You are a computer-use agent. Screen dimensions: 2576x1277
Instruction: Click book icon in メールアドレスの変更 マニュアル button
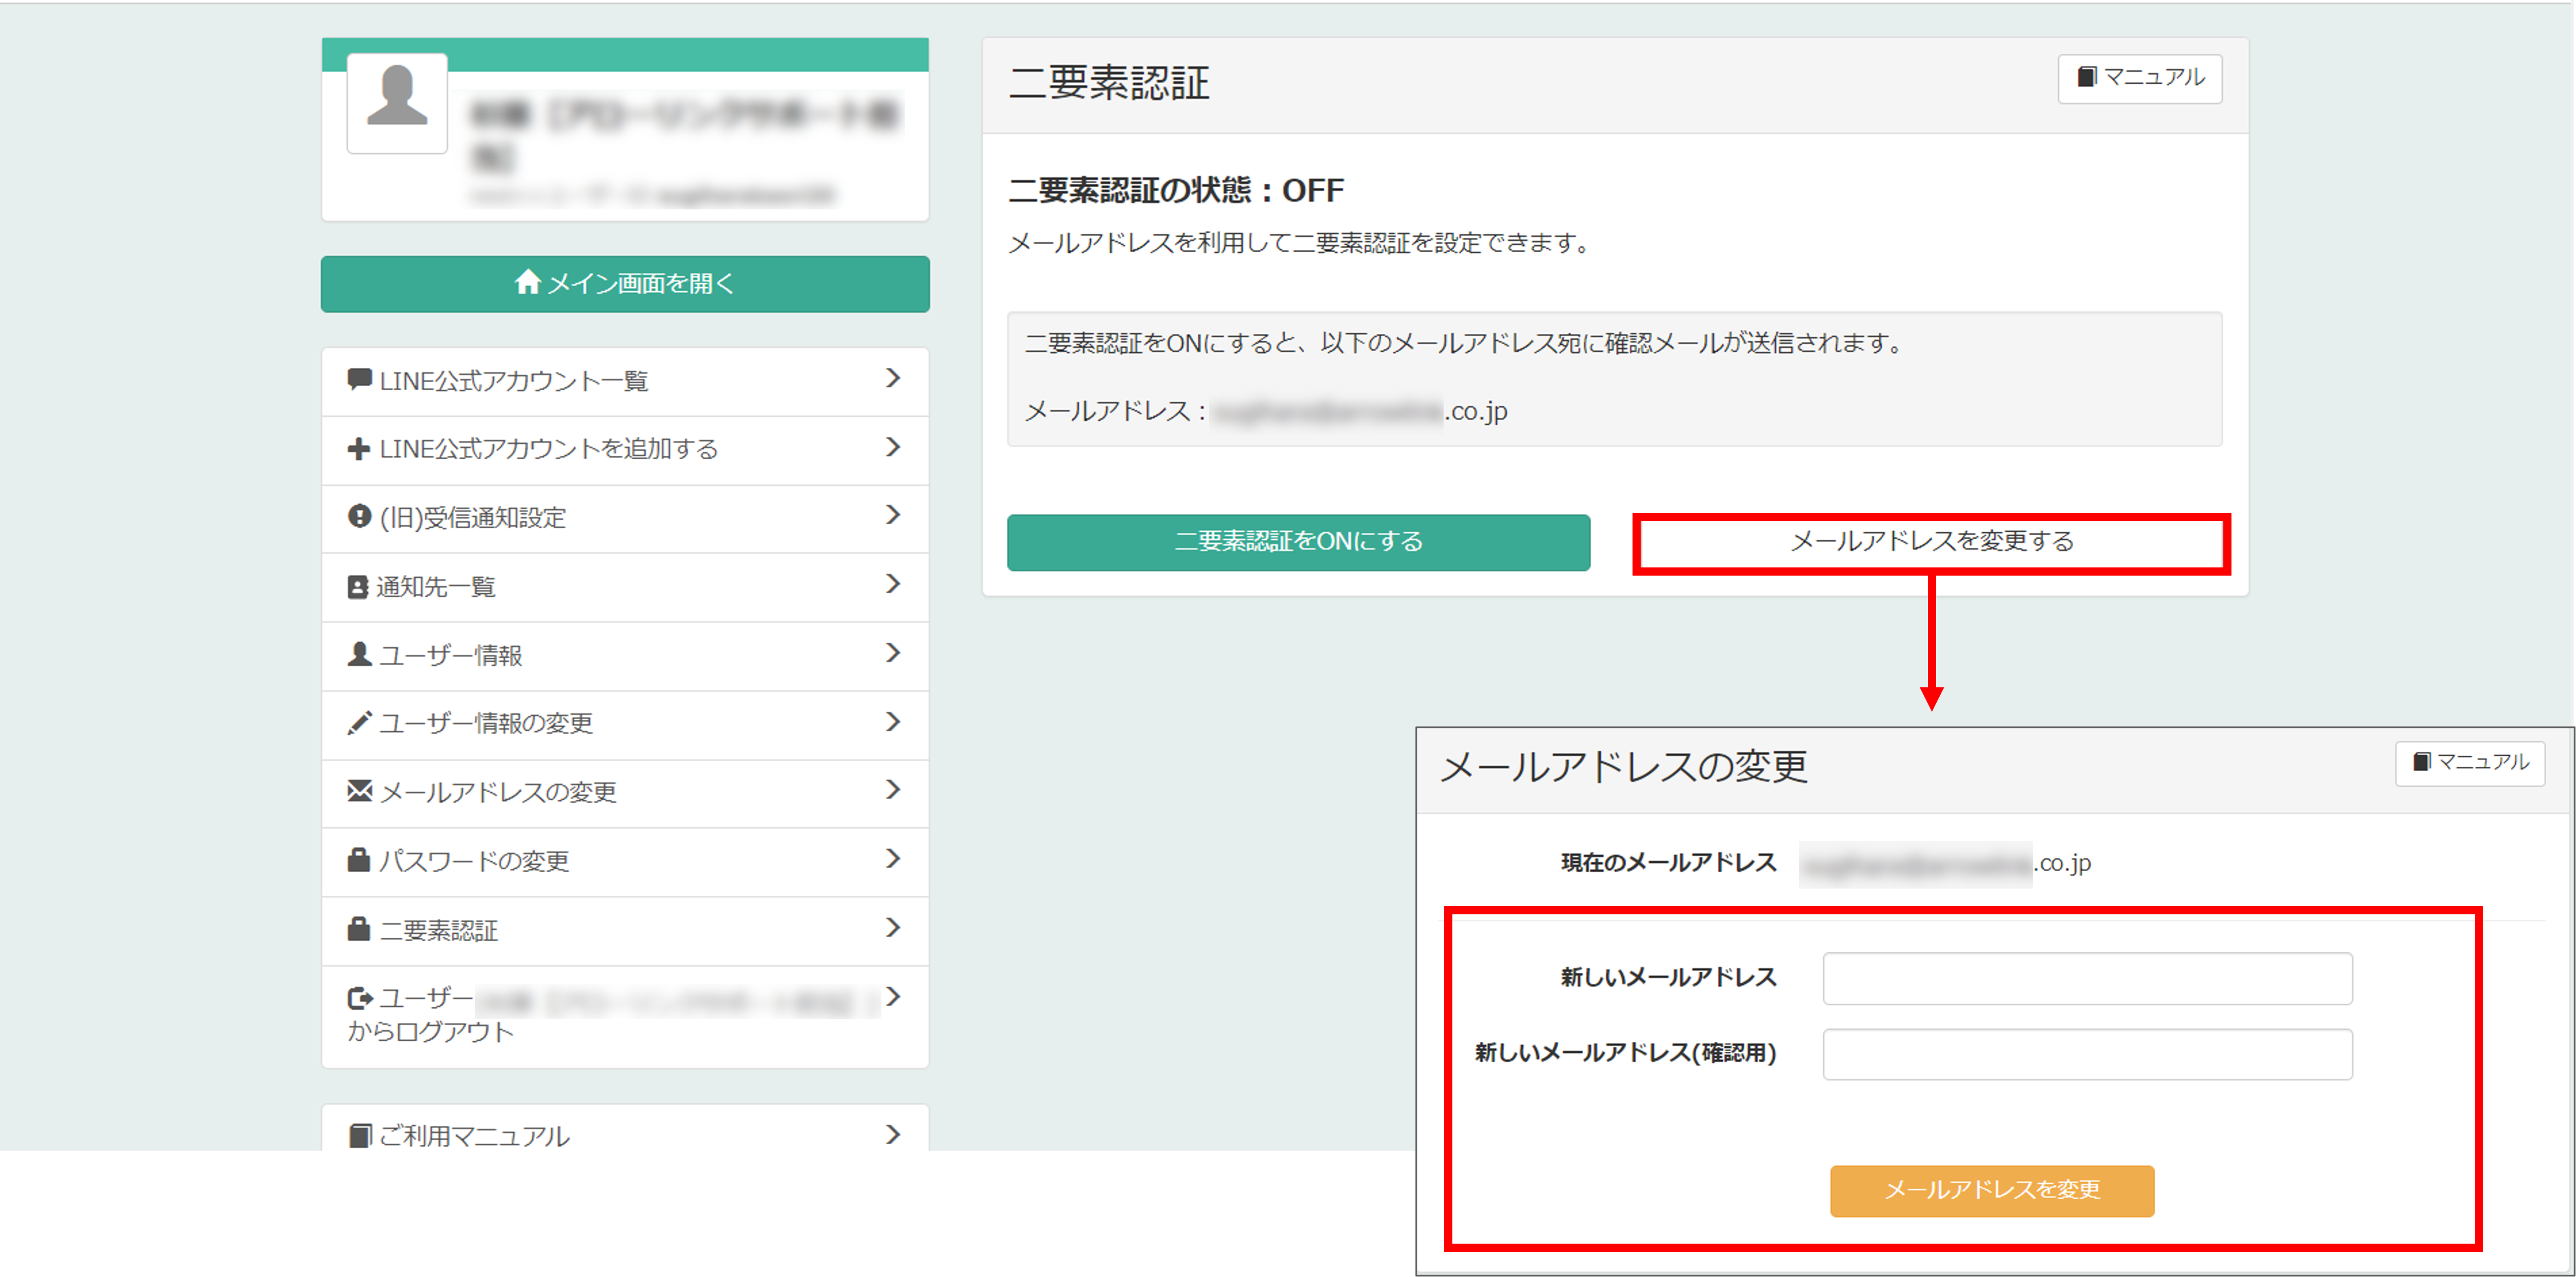click(x=2422, y=762)
